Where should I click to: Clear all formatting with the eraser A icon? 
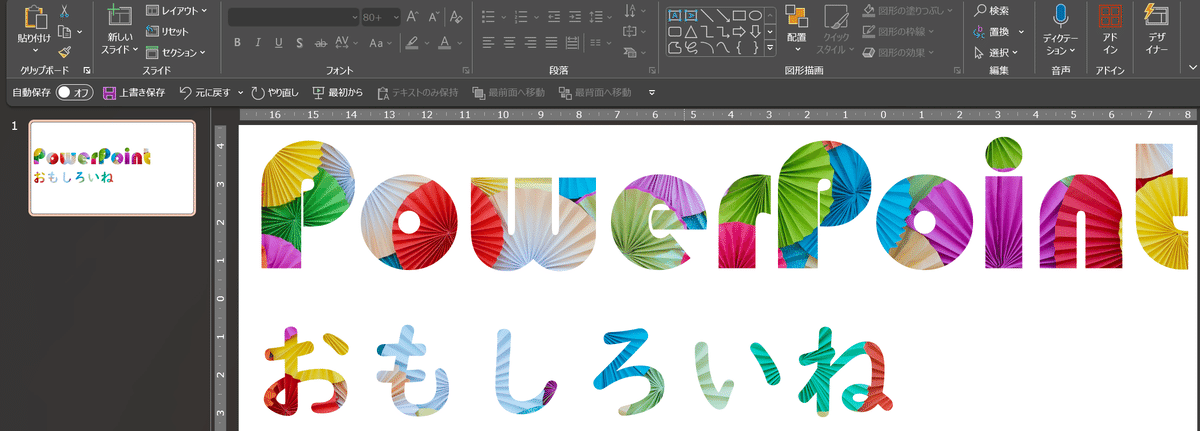point(456,16)
